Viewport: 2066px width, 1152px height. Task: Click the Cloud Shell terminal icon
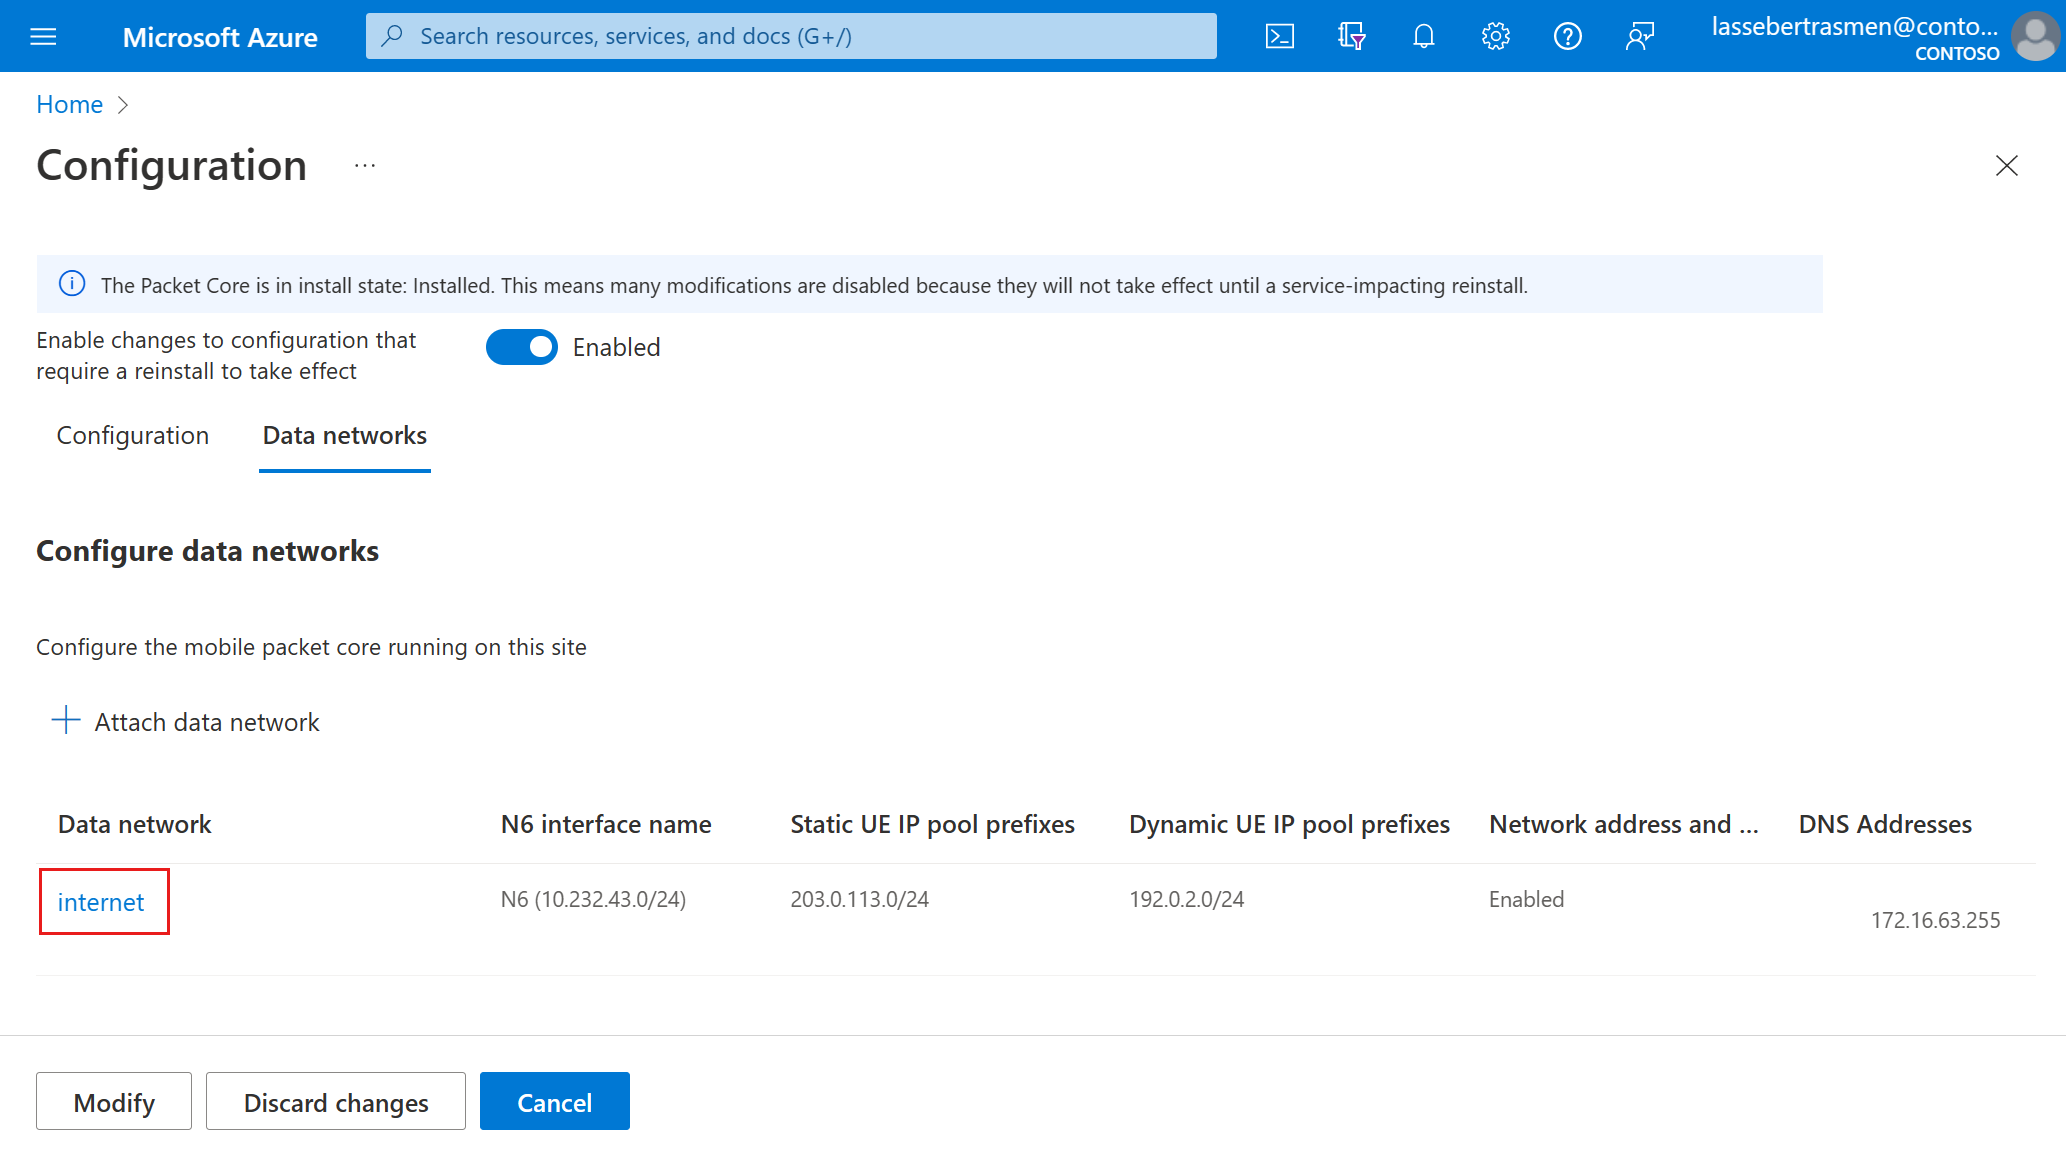pyautogui.click(x=1278, y=35)
